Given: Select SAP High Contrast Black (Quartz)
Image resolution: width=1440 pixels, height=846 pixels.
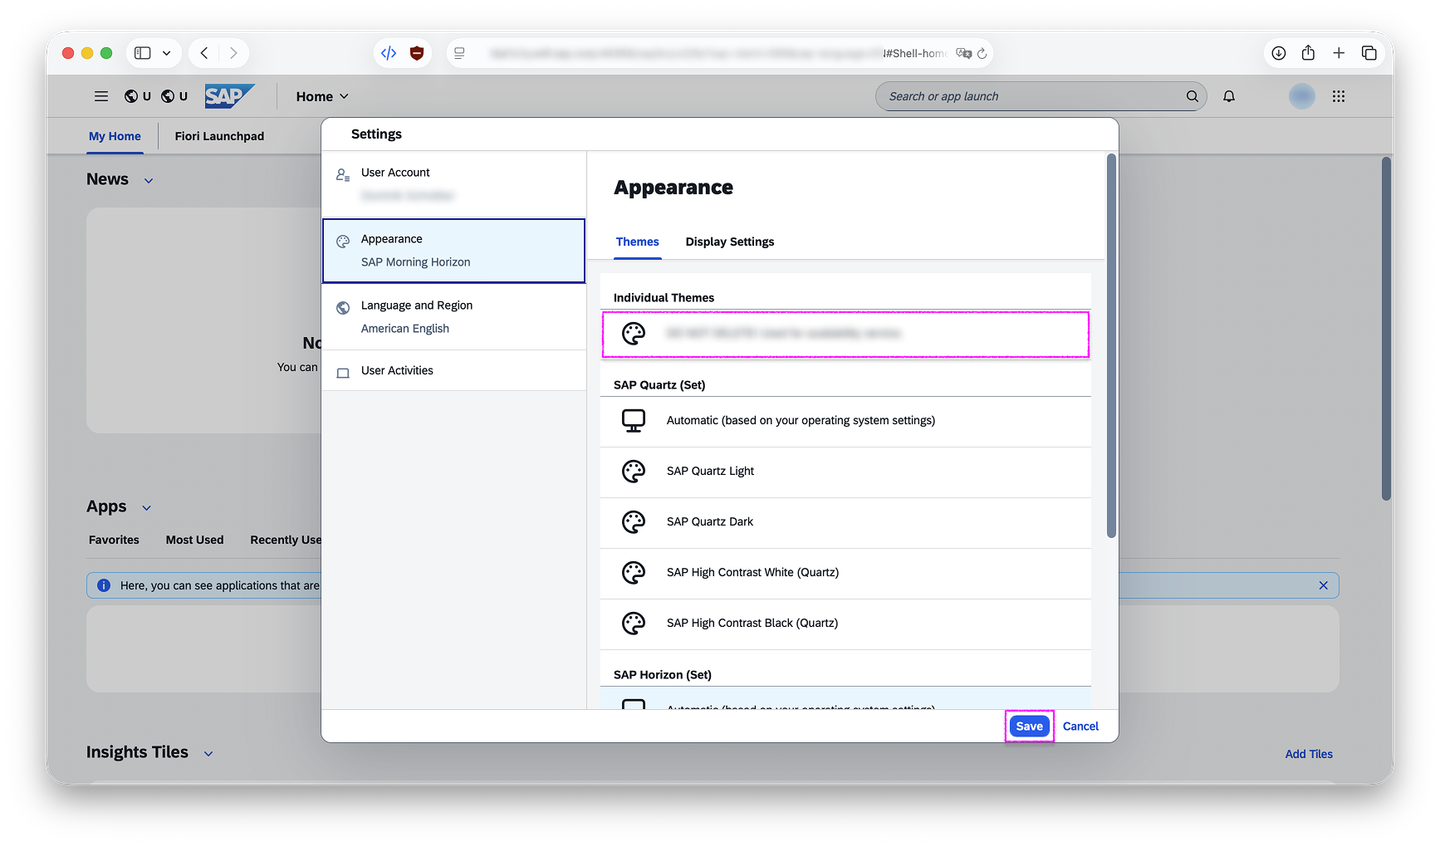Looking at the screenshot, I should click(x=845, y=623).
